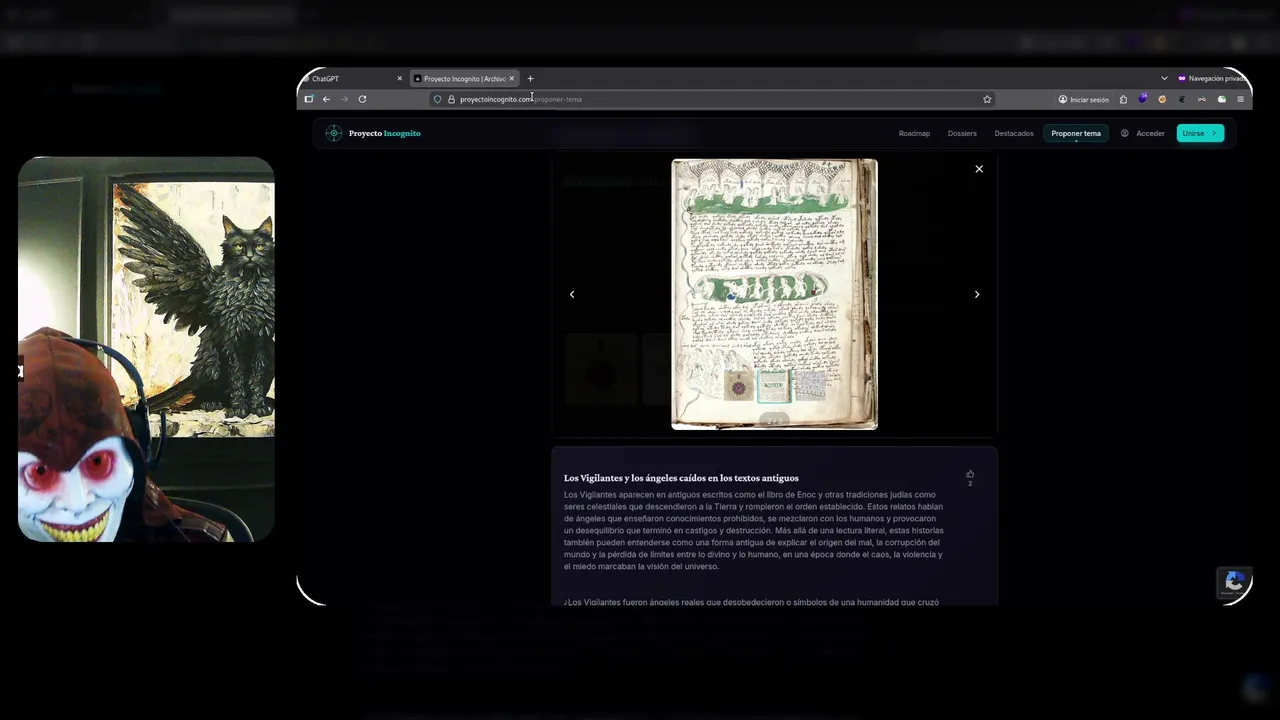Image resolution: width=1280 pixels, height=720 pixels.
Task: Expand the list-all-tabs dropdown
Action: point(1164,78)
